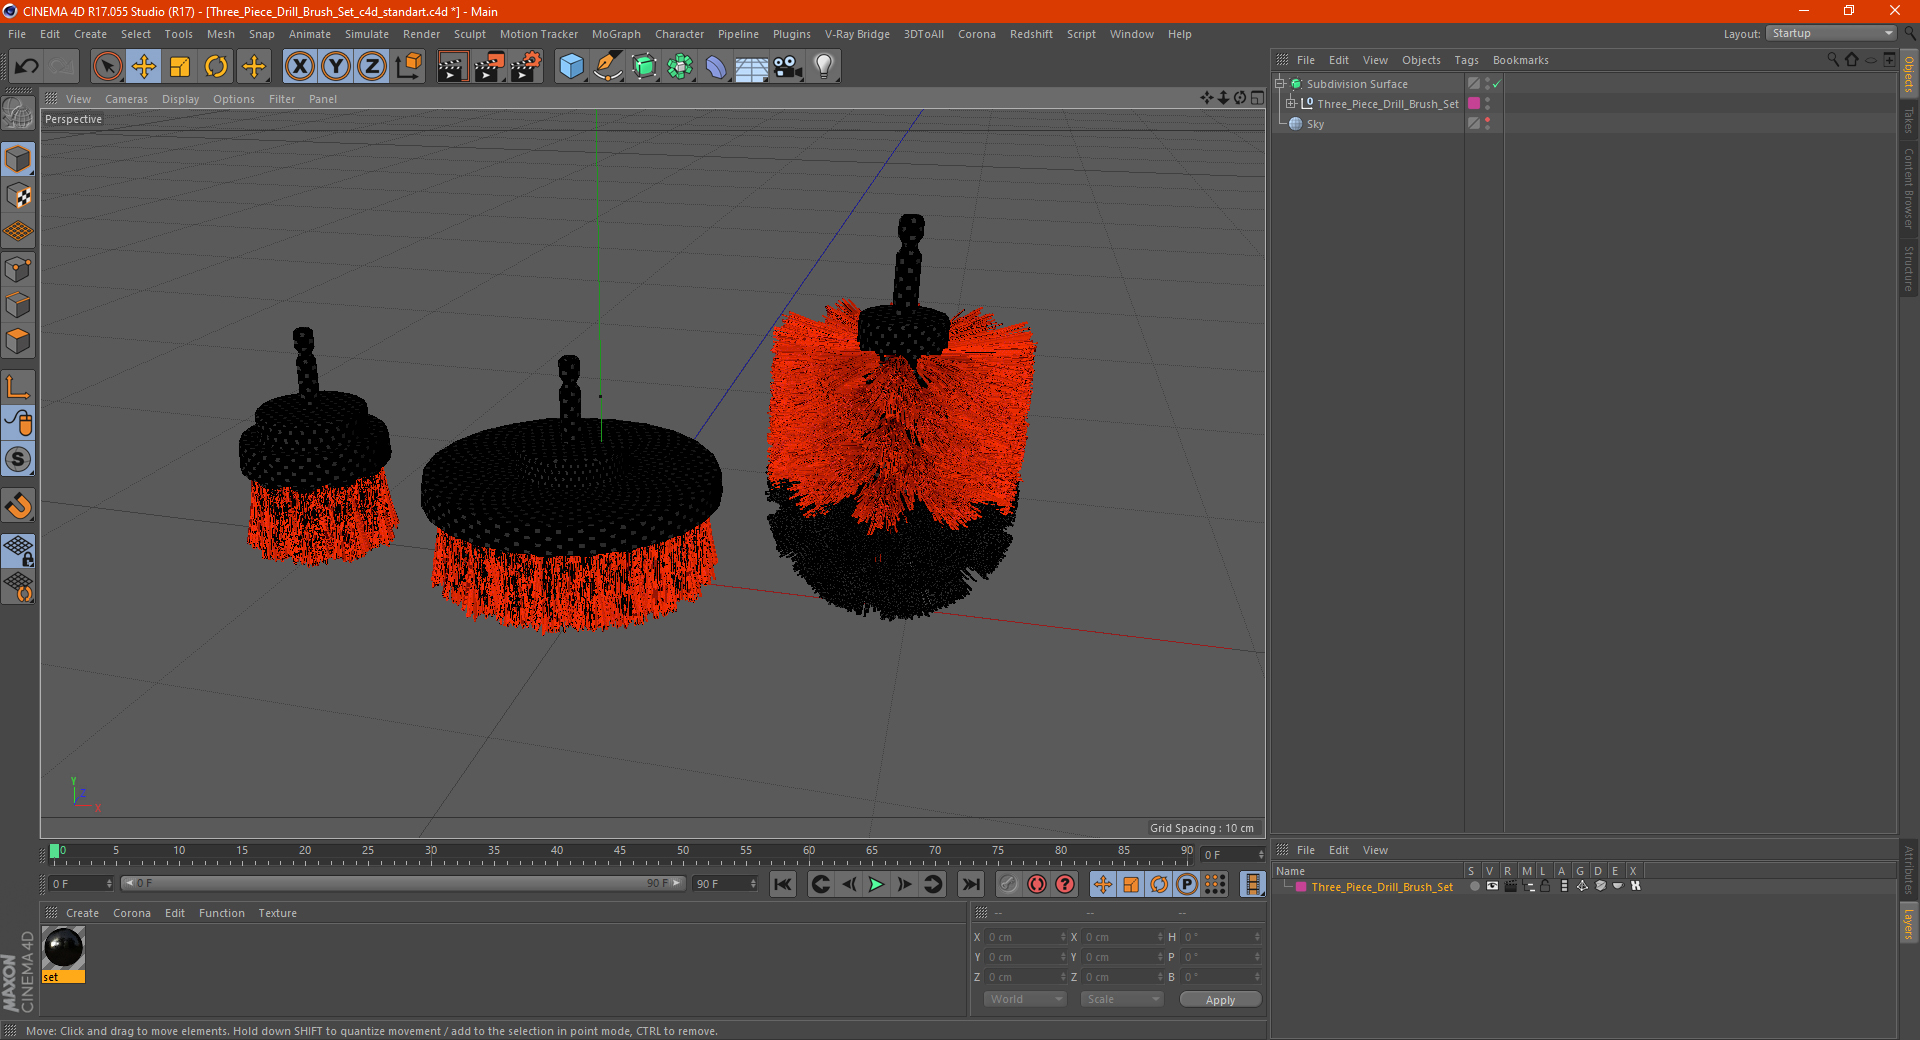Open the Spline Pen tool
The image size is (1920, 1040).
pos(607,67)
